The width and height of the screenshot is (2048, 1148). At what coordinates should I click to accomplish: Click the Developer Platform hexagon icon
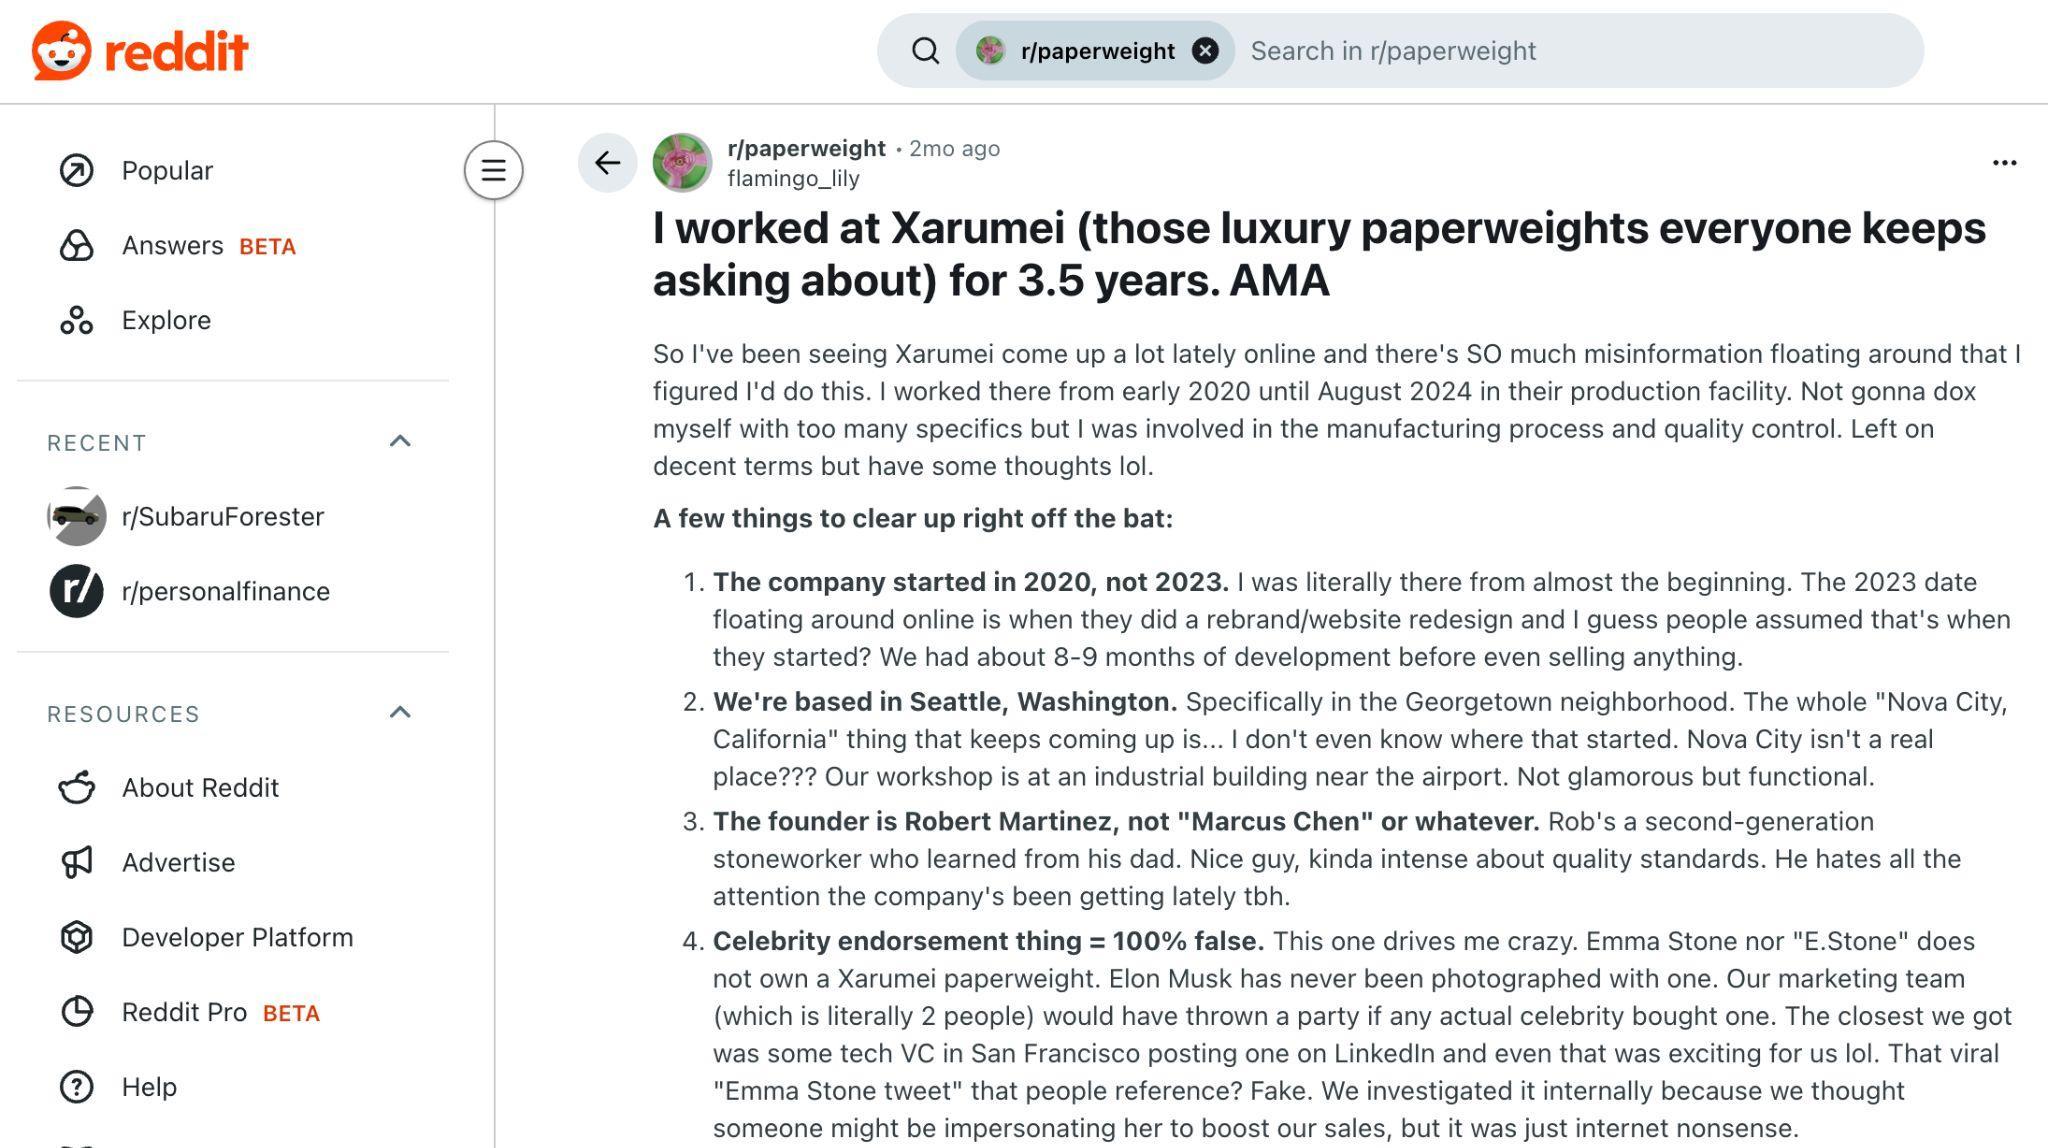point(78,937)
